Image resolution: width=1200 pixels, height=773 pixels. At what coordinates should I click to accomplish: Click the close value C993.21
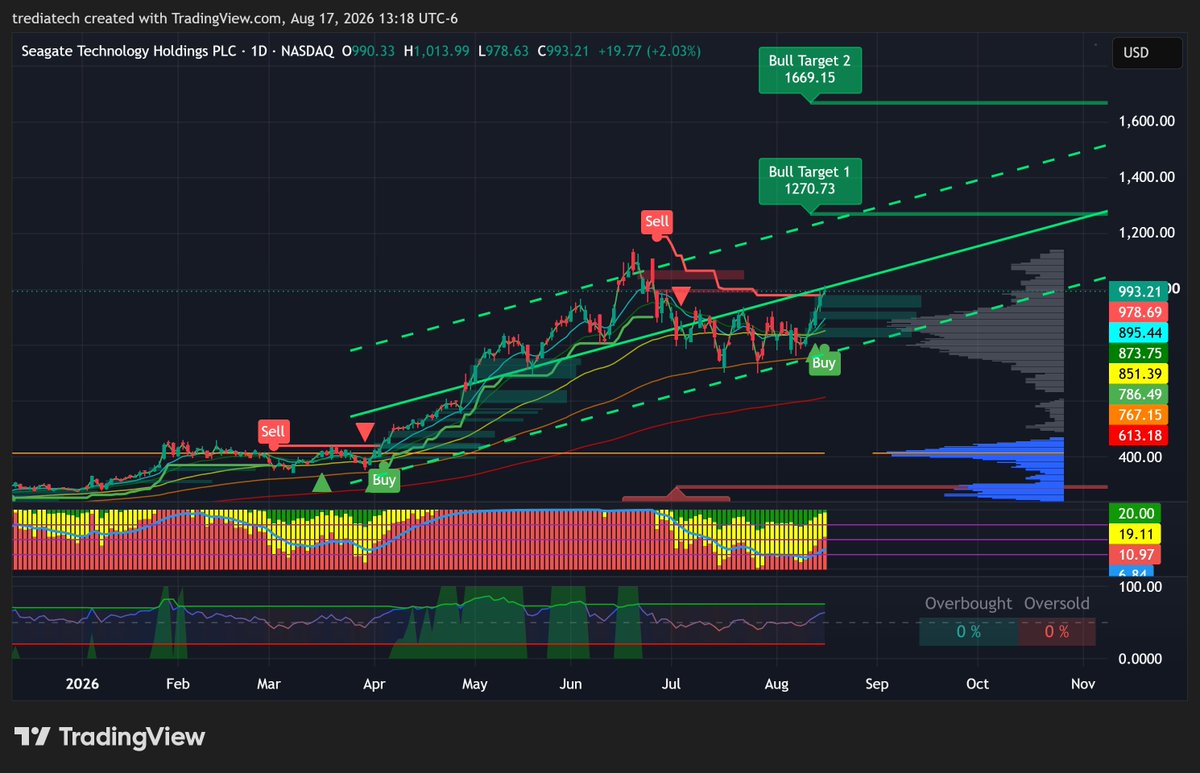click(564, 51)
